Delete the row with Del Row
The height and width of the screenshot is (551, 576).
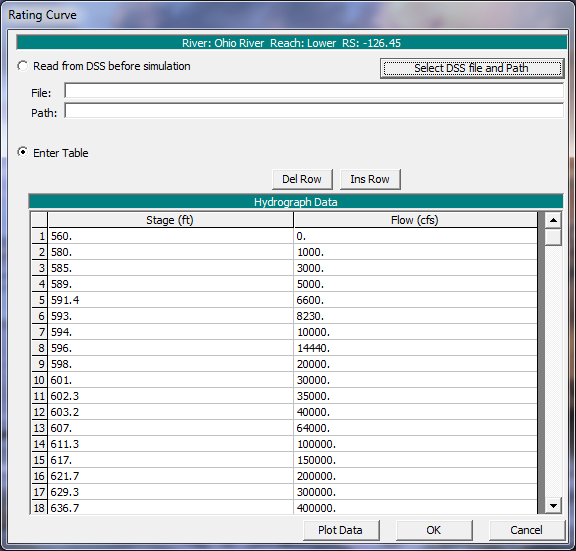302,179
